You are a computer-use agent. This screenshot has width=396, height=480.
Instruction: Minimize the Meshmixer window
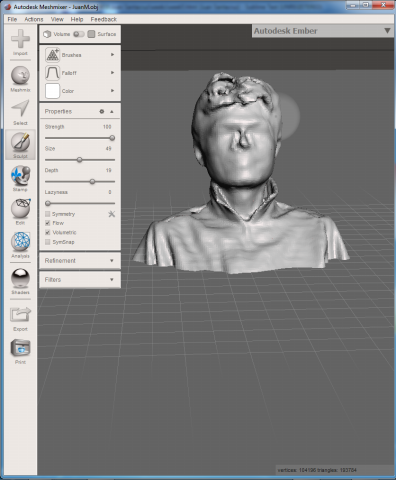[353, 5]
